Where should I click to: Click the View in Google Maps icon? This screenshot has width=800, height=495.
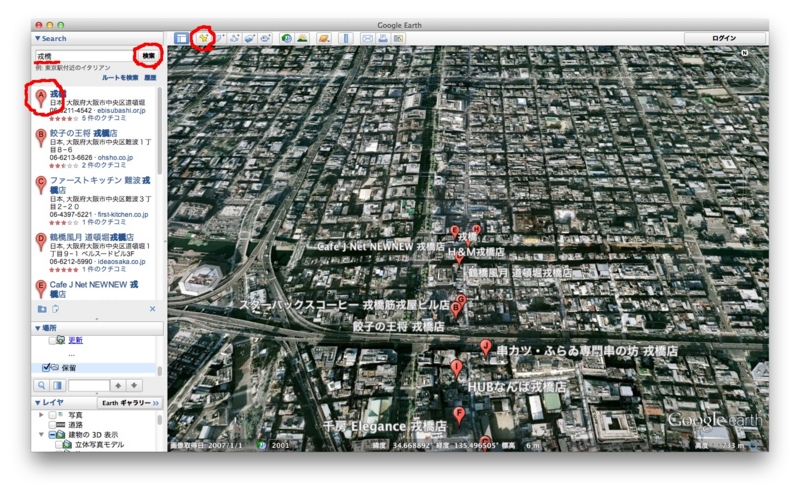[398, 38]
